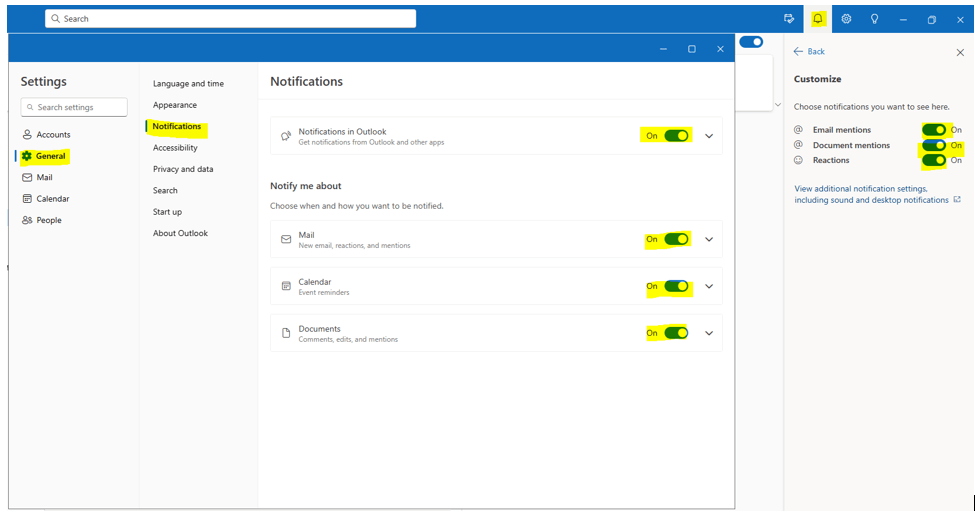Select Privacy and data settings
The height and width of the screenshot is (513, 975).
point(183,169)
